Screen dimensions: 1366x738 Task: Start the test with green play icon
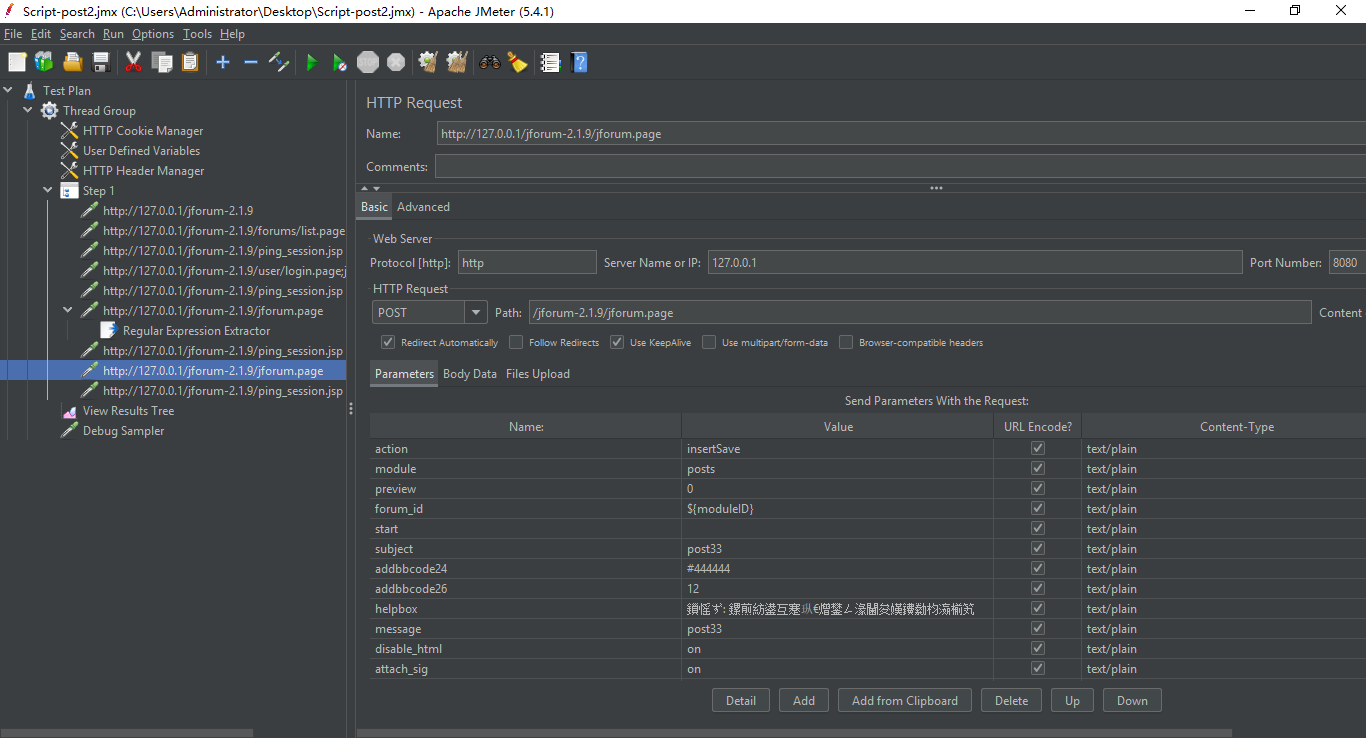coord(311,62)
